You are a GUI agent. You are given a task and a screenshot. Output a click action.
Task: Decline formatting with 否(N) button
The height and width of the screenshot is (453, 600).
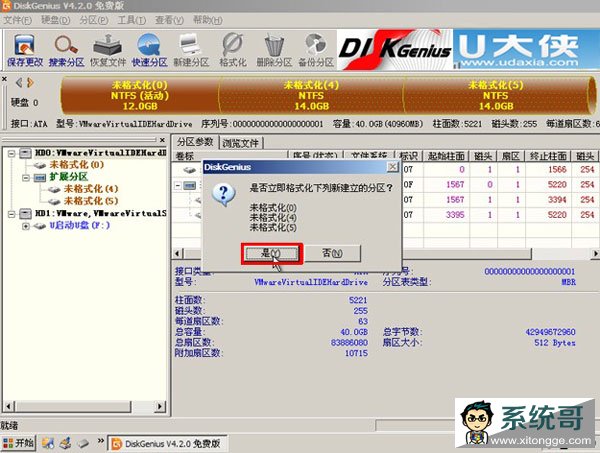click(332, 253)
